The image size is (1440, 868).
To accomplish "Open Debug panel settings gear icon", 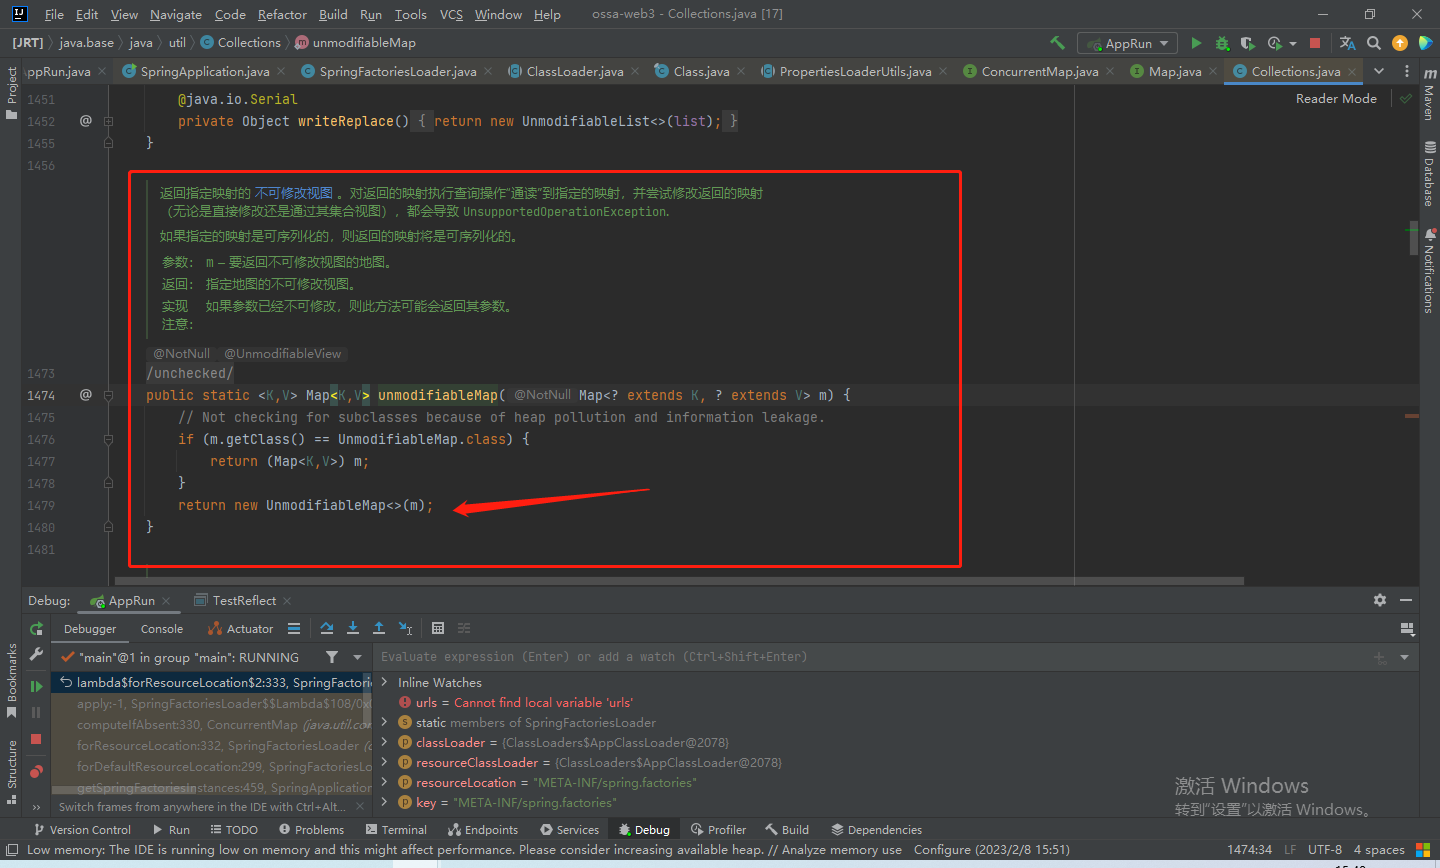I will 1380,600.
